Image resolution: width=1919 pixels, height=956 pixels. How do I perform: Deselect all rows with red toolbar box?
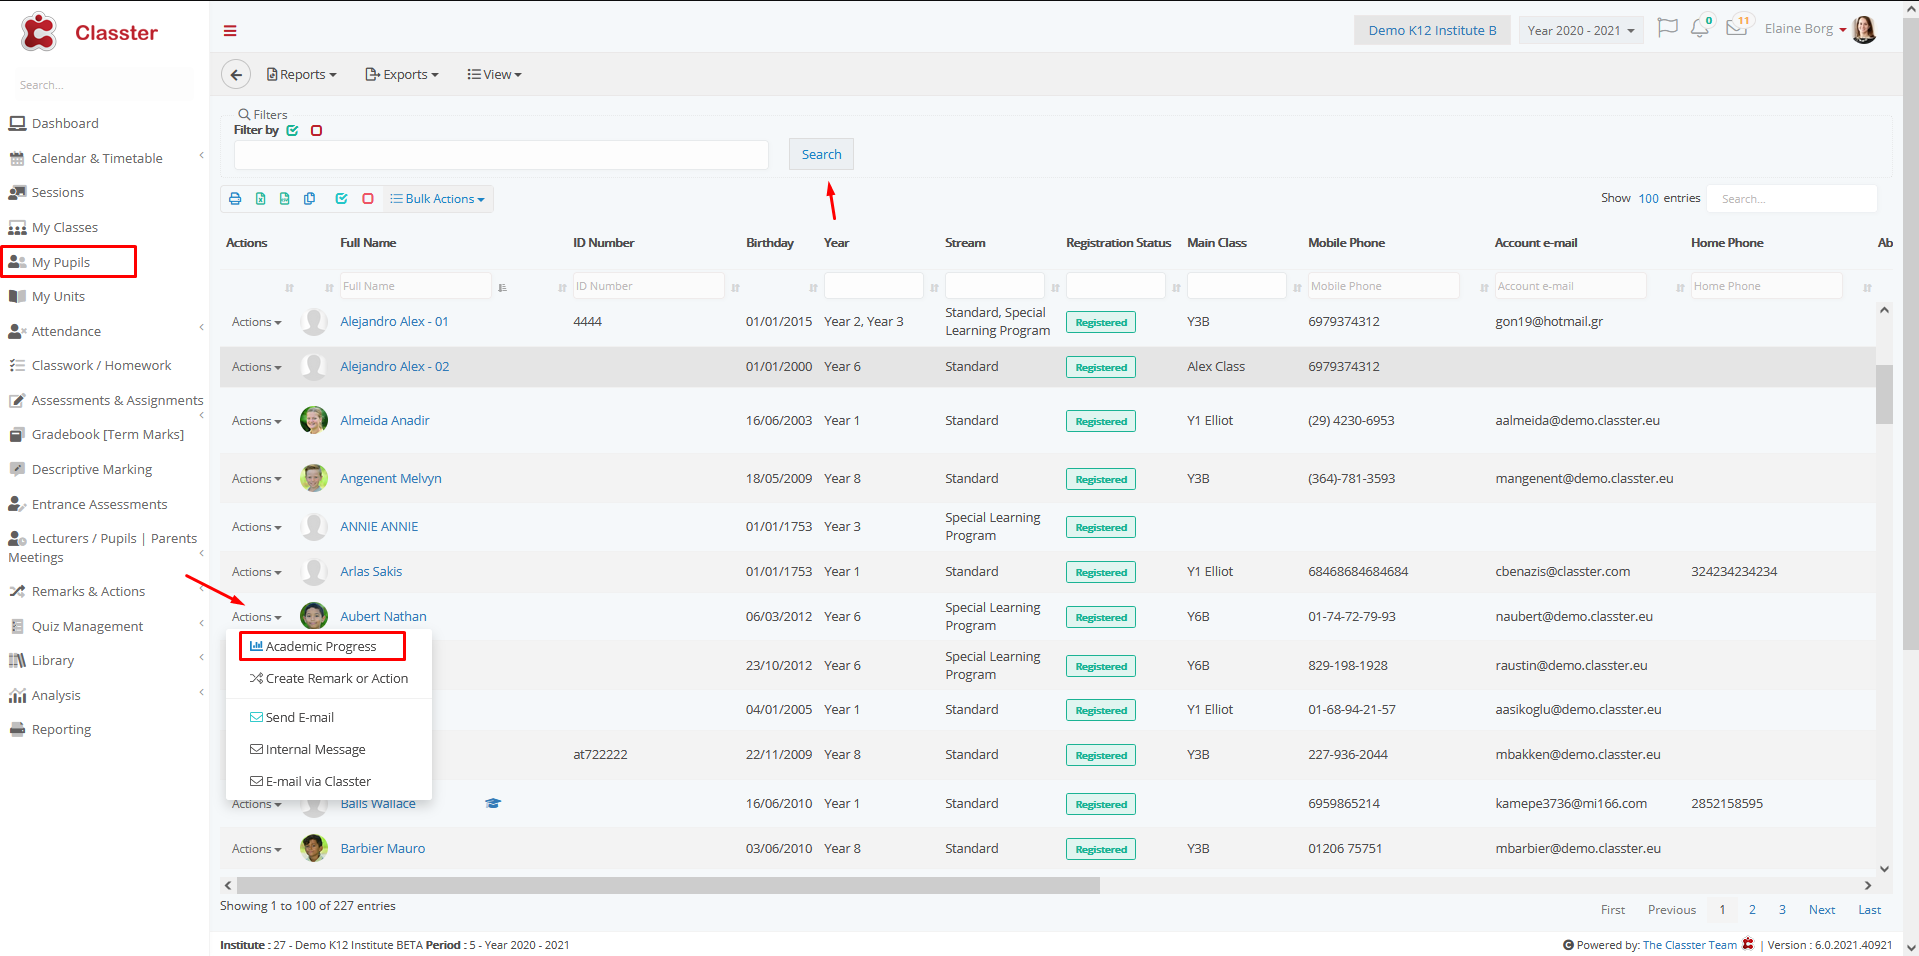coord(368,199)
